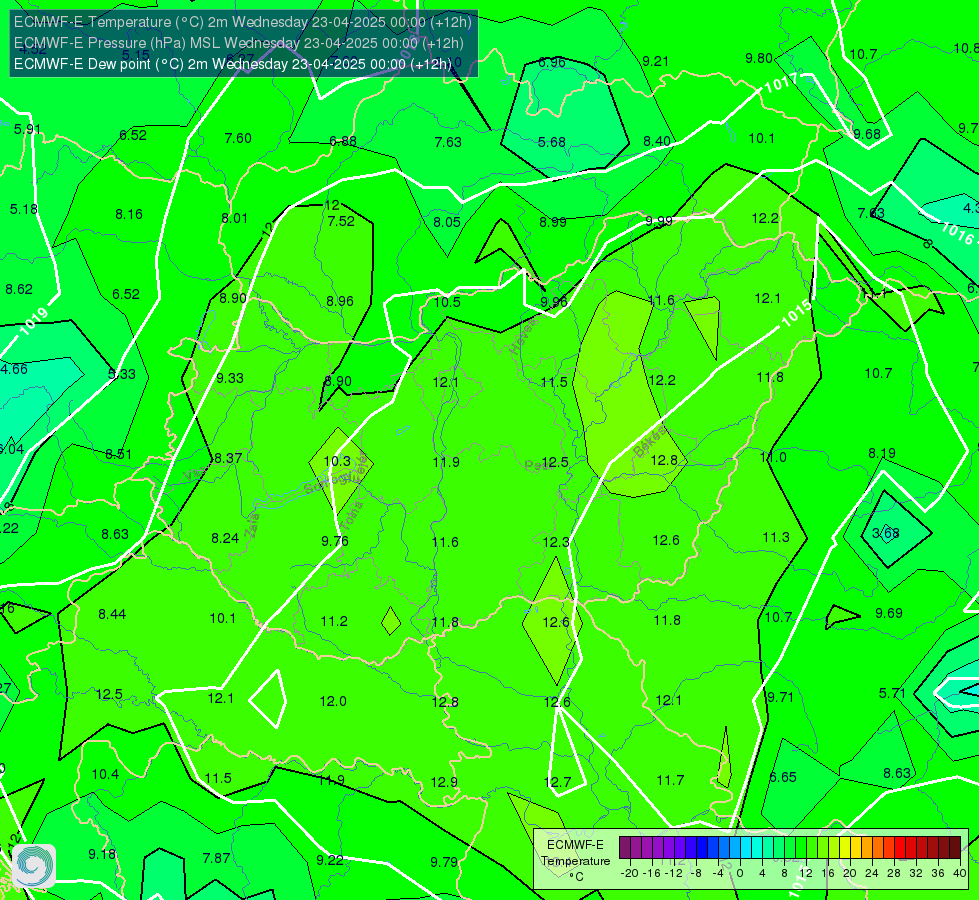Click the 8.19 temperature value
The image size is (979, 900).
882,453
